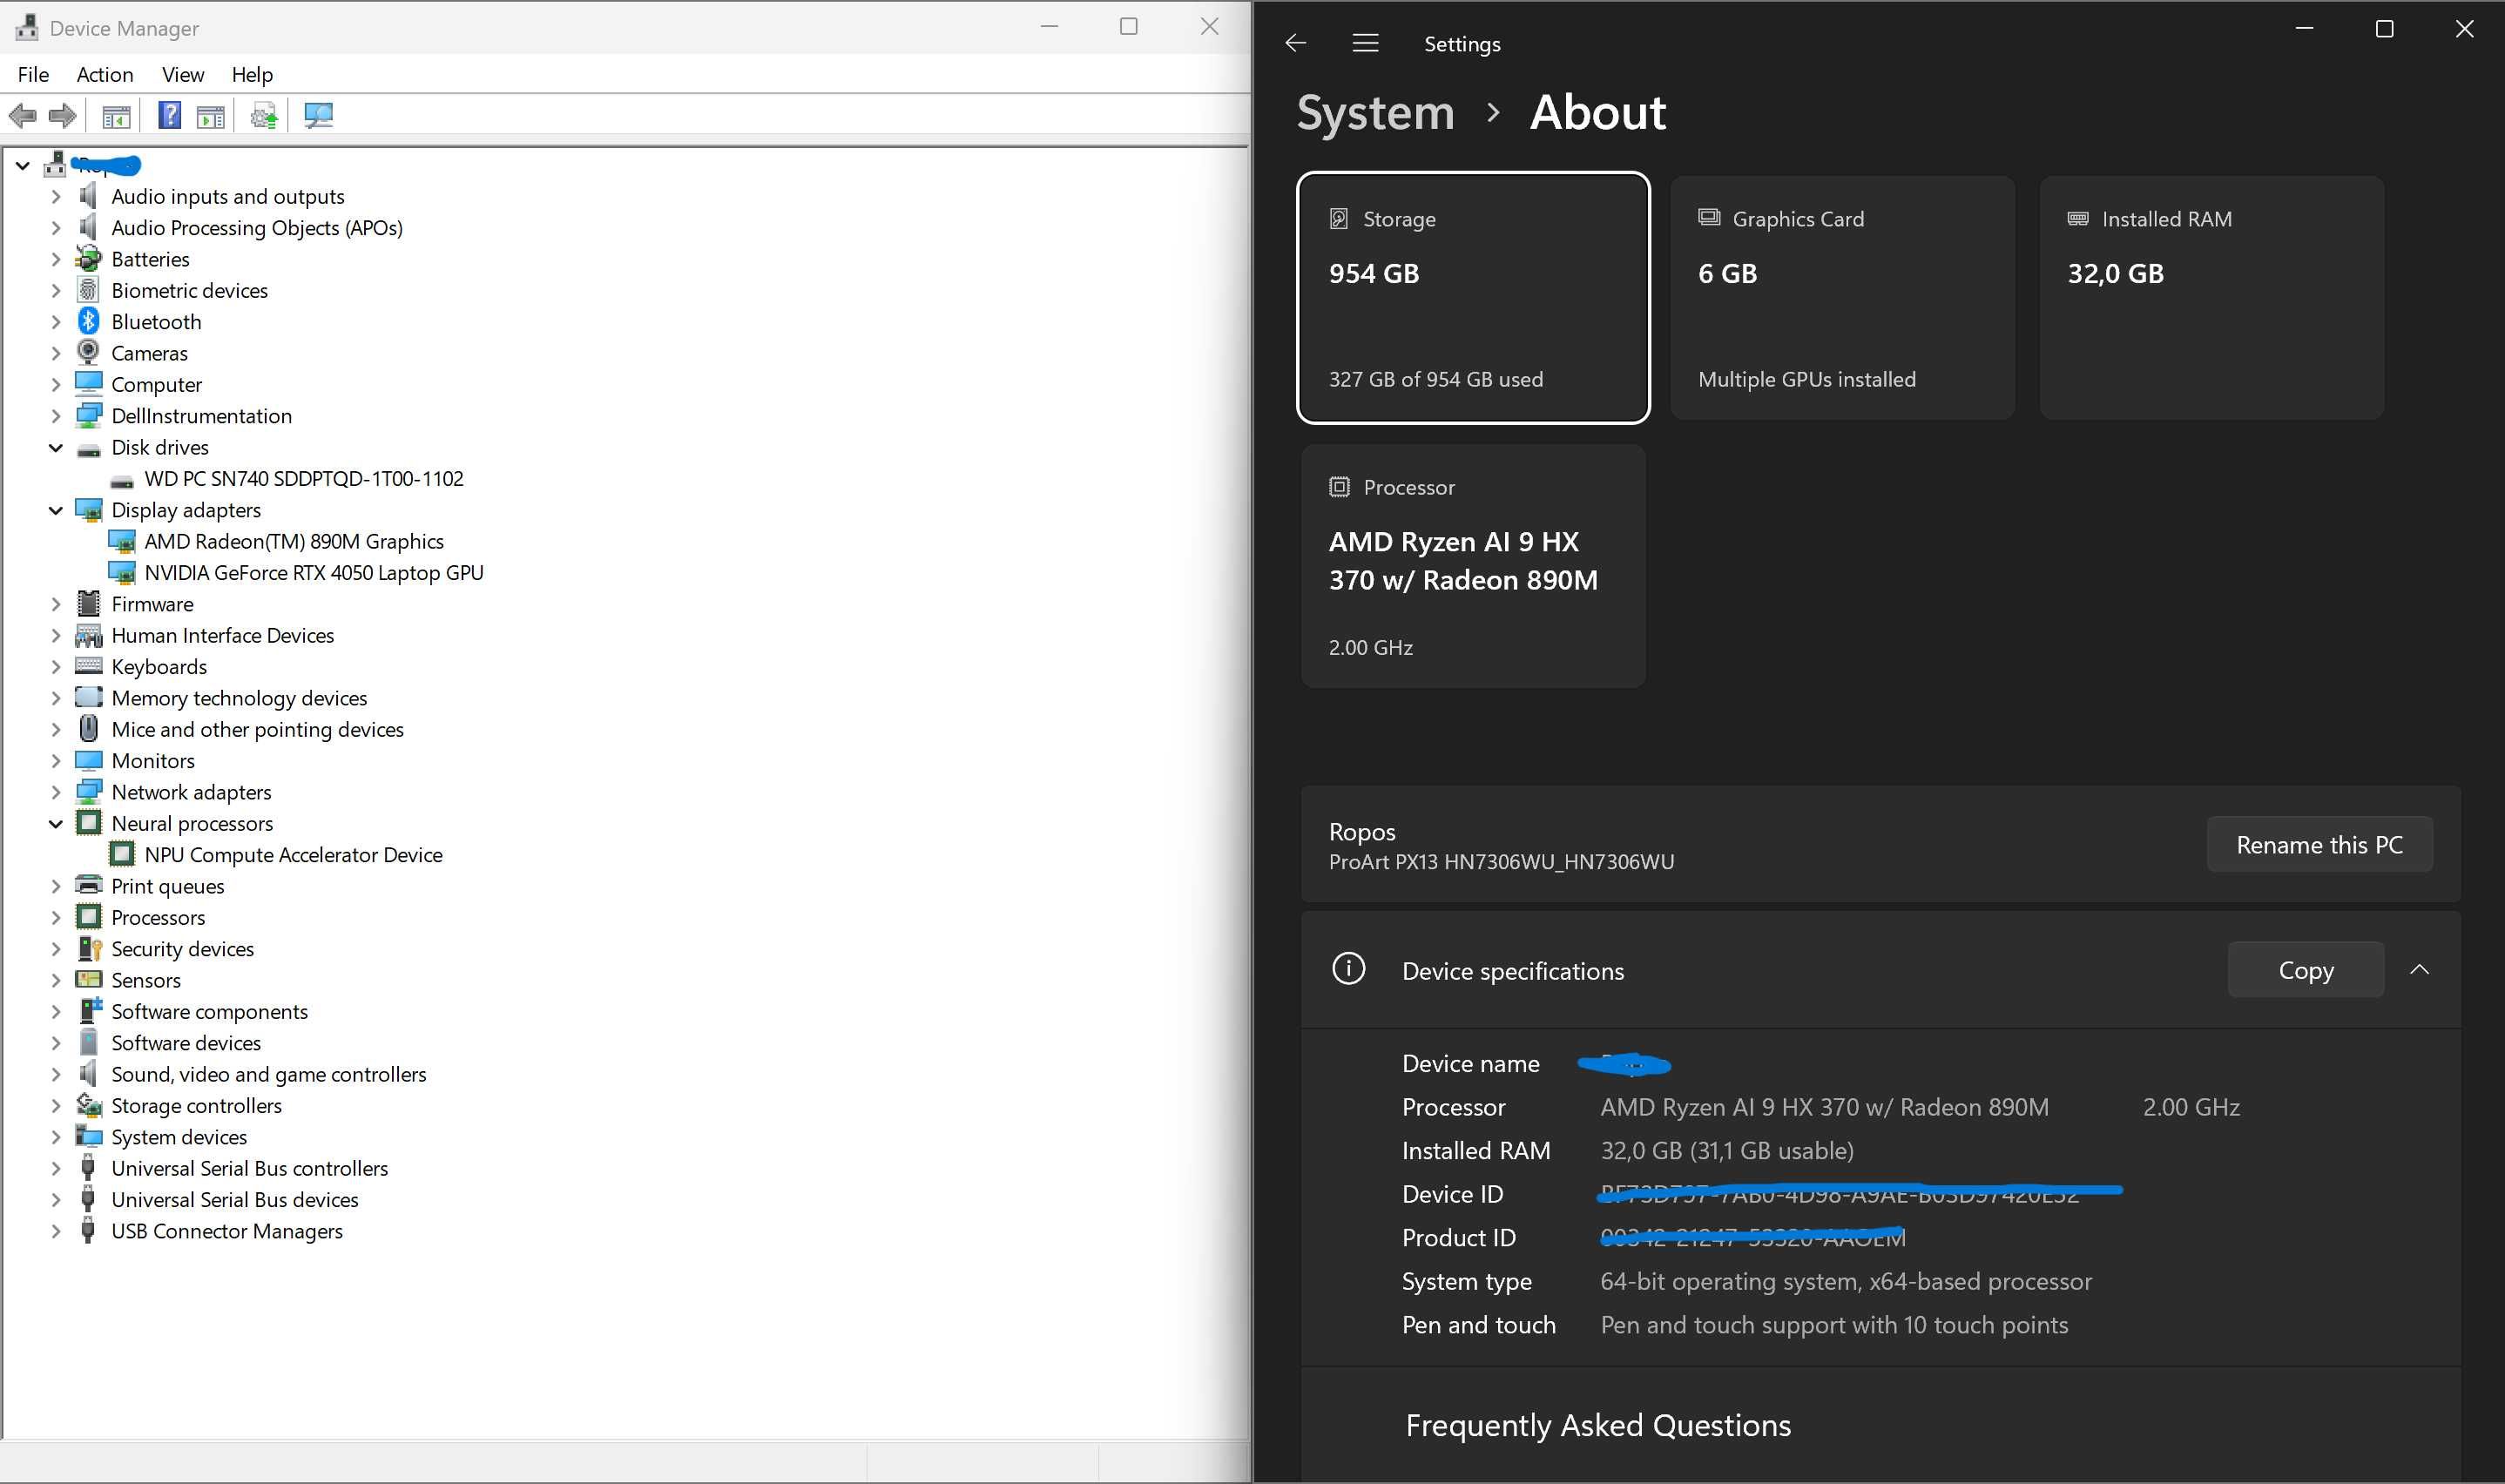The height and width of the screenshot is (1484, 2505).
Task: Open the Graphics Card info card
Action: [1842, 298]
